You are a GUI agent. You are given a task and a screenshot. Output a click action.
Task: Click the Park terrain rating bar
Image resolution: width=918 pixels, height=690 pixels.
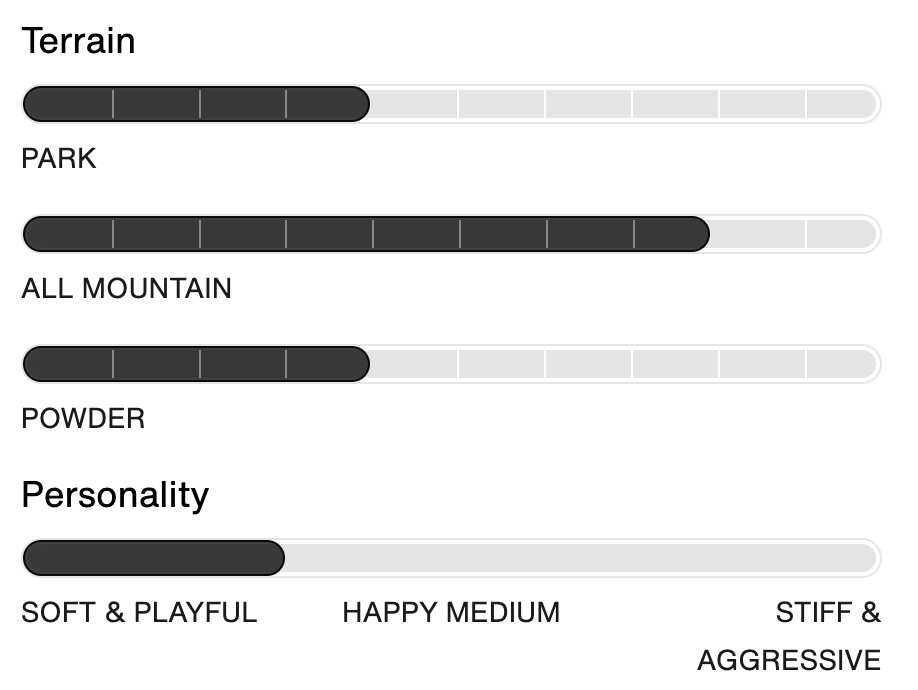coord(451,104)
